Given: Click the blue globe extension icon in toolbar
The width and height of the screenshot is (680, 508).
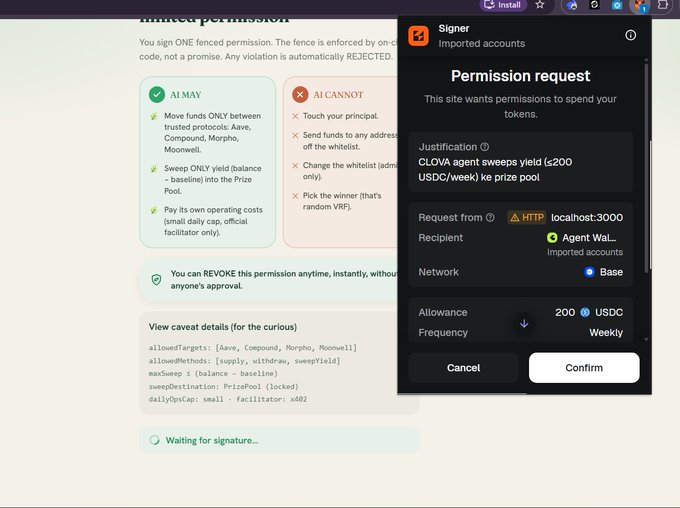Looking at the screenshot, I should 572,6.
